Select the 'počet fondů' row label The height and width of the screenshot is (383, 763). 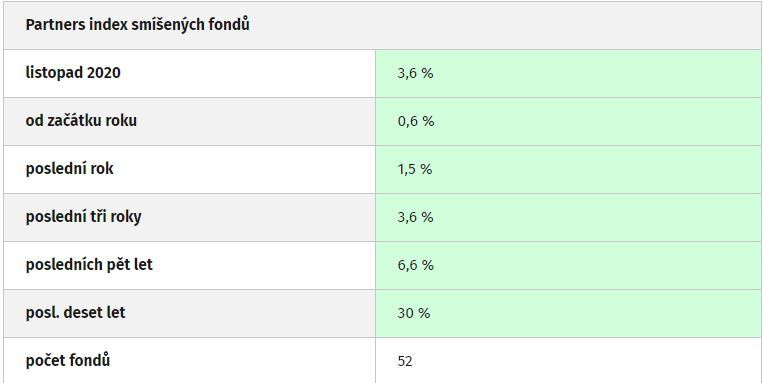pyautogui.click(x=68, y=361)
